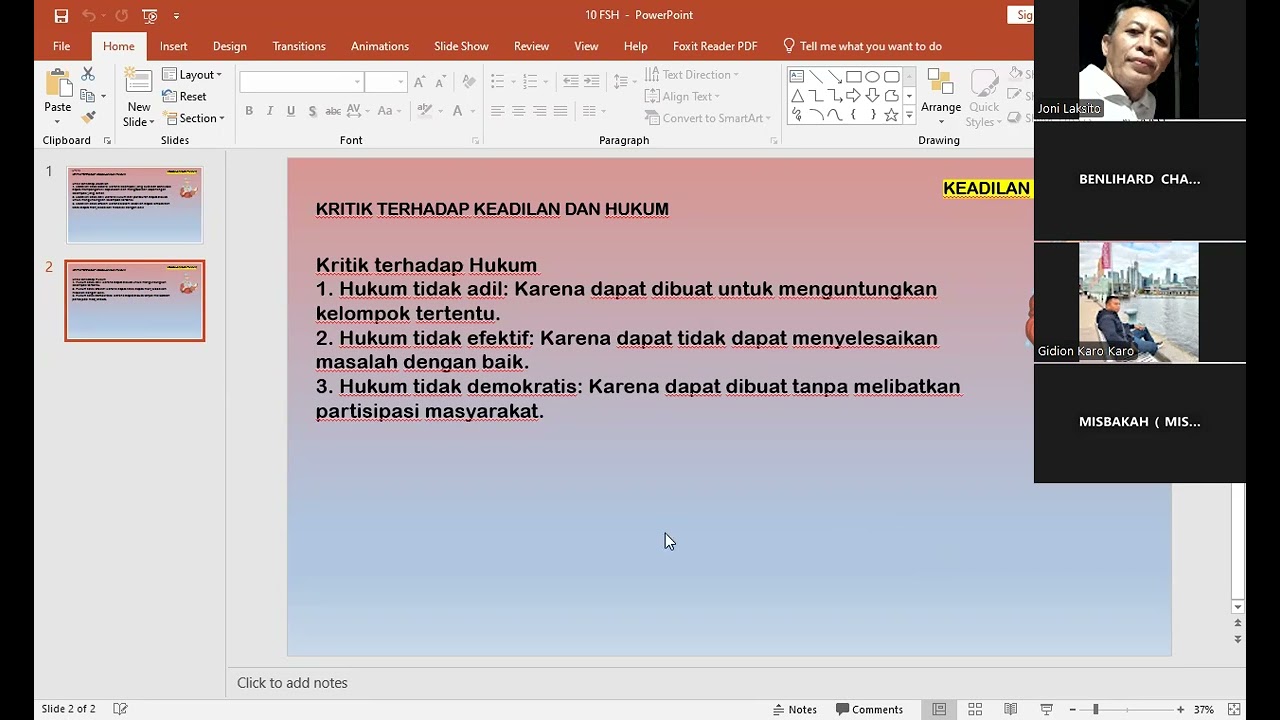Align text left
1280x720 pixels.
coord(497,111)
